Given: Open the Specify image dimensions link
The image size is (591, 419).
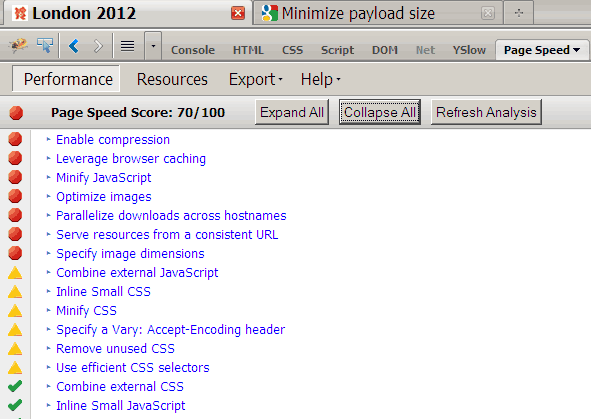Looking at the screenshot, I should [x=130, y=254].
